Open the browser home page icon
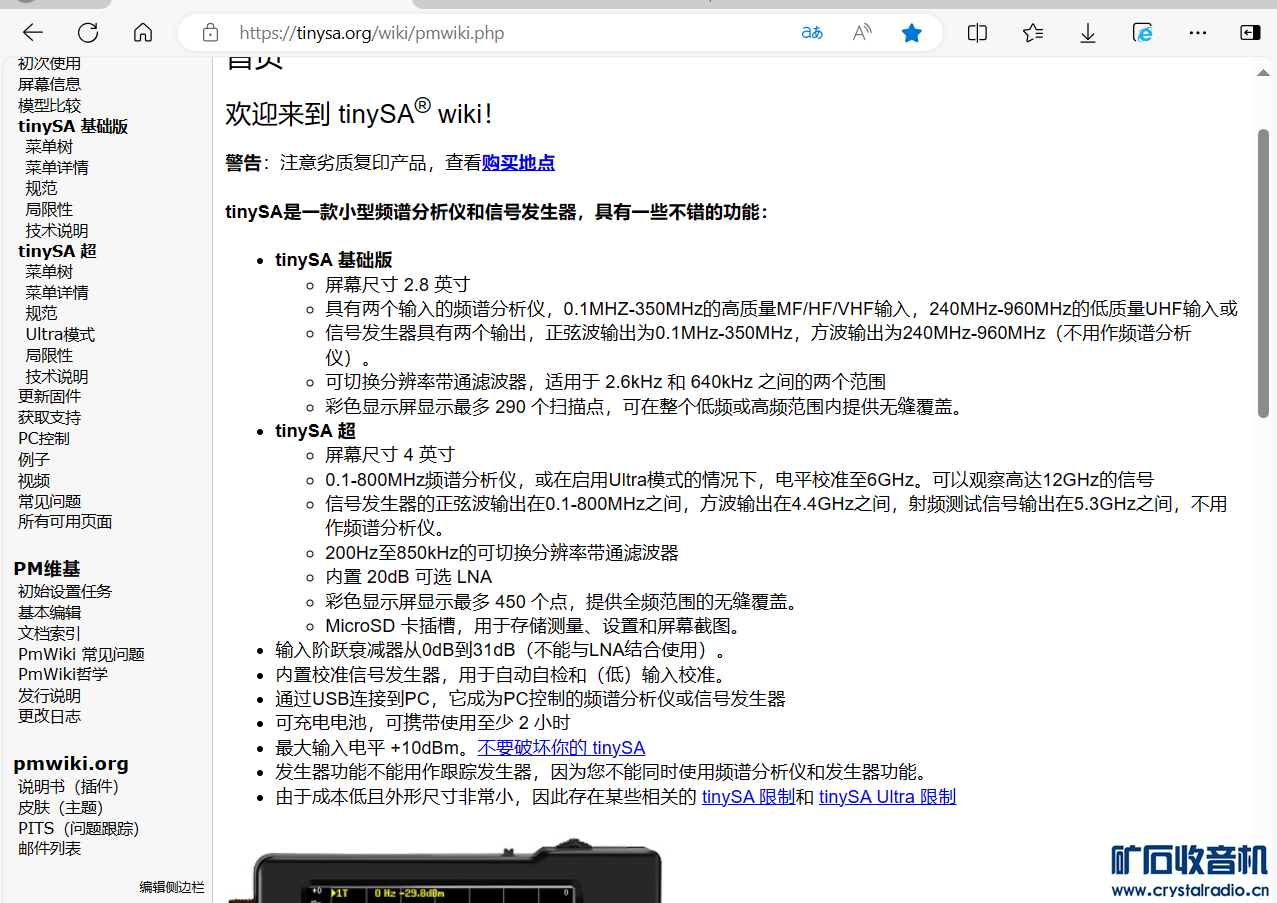The image size is (1277, 903). tap(143, 33)
